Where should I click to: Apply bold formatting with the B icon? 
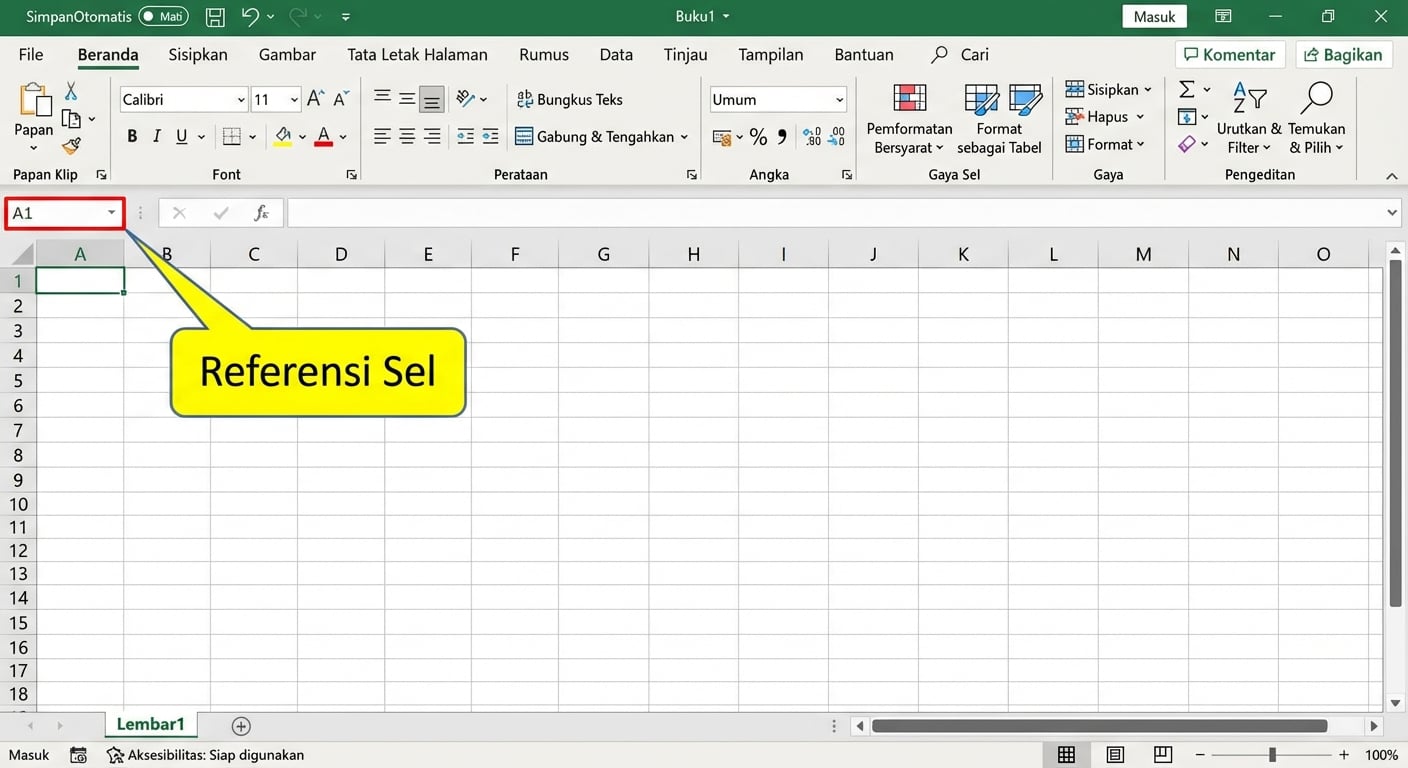tap(131, 135)
